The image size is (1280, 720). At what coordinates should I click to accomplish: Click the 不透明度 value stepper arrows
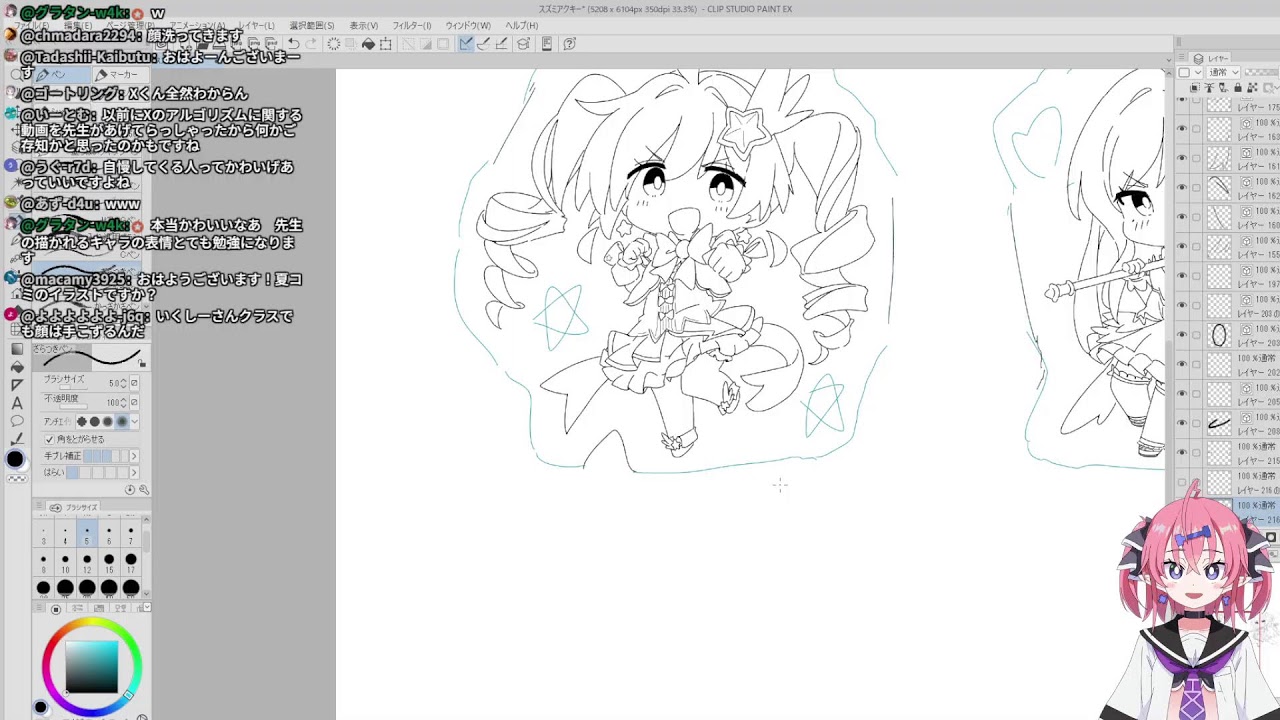coord(125,402)
